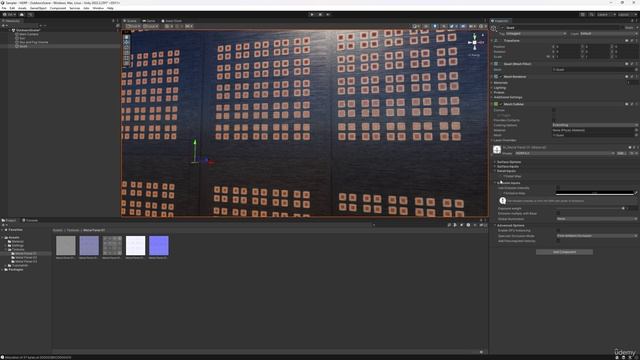Select the white texture thumbnail in Project

pos(136,246)
